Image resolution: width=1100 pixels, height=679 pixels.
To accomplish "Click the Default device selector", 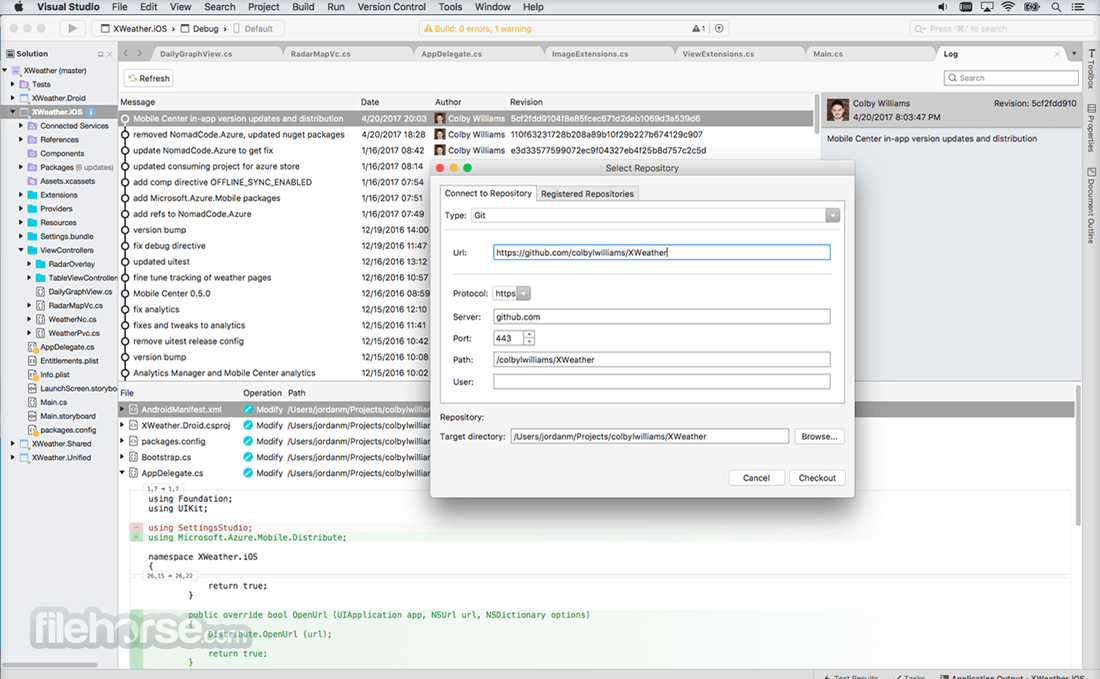I will [x=253, y=29].
